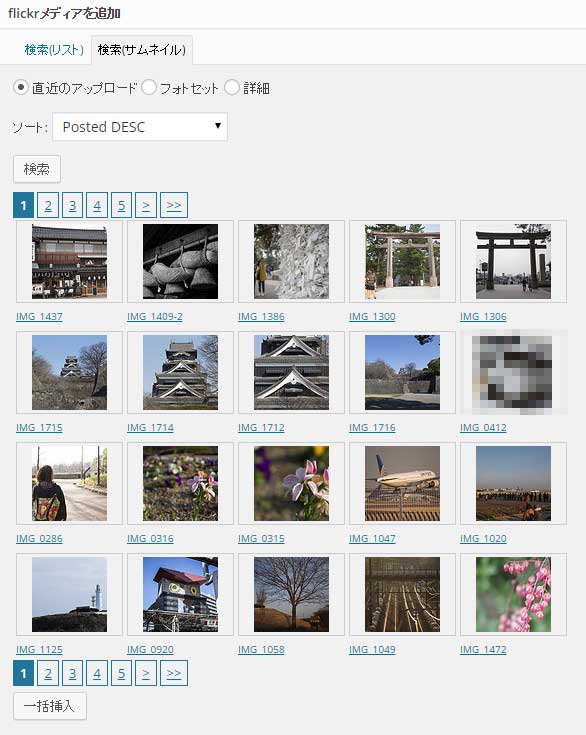Click the 一括挿入 bulk insert button
The height and width of the screenshot is (735, 586).
point(50,706)
